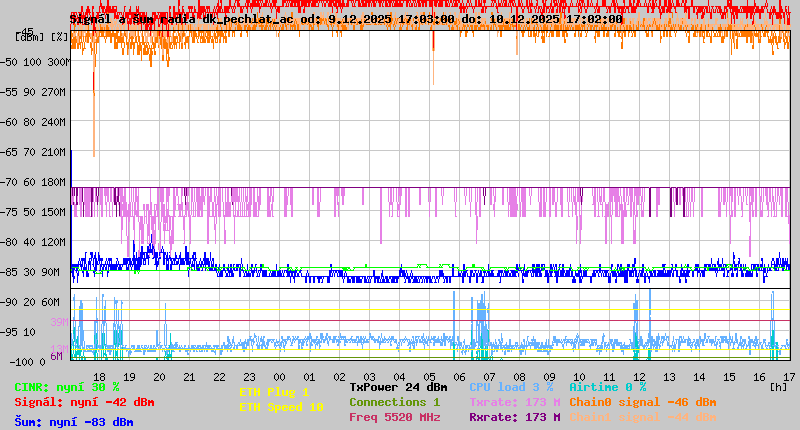
Task: Click the '[dBm]' unit header above the y-axis
Action: [30, 37]
